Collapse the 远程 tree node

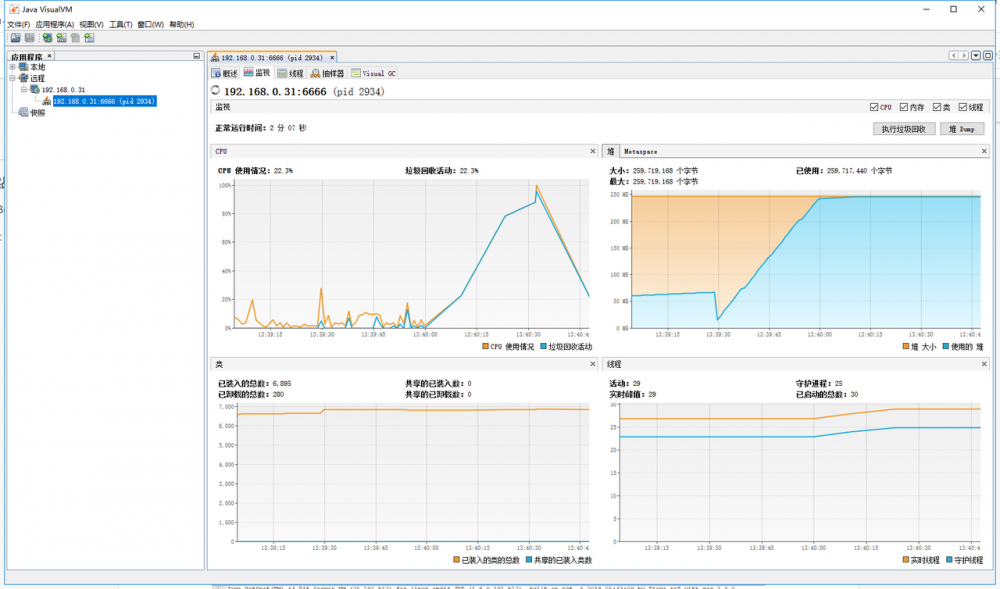13,78
